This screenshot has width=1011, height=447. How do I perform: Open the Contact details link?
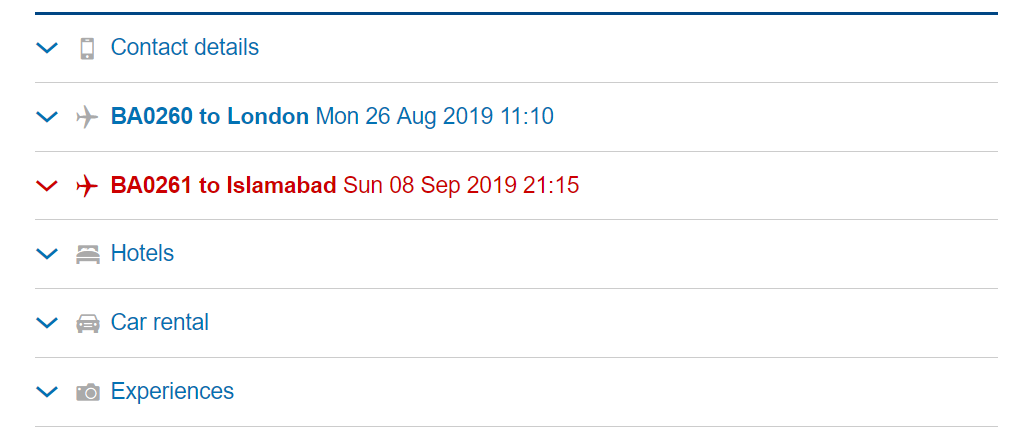click(x=184, y=47)
